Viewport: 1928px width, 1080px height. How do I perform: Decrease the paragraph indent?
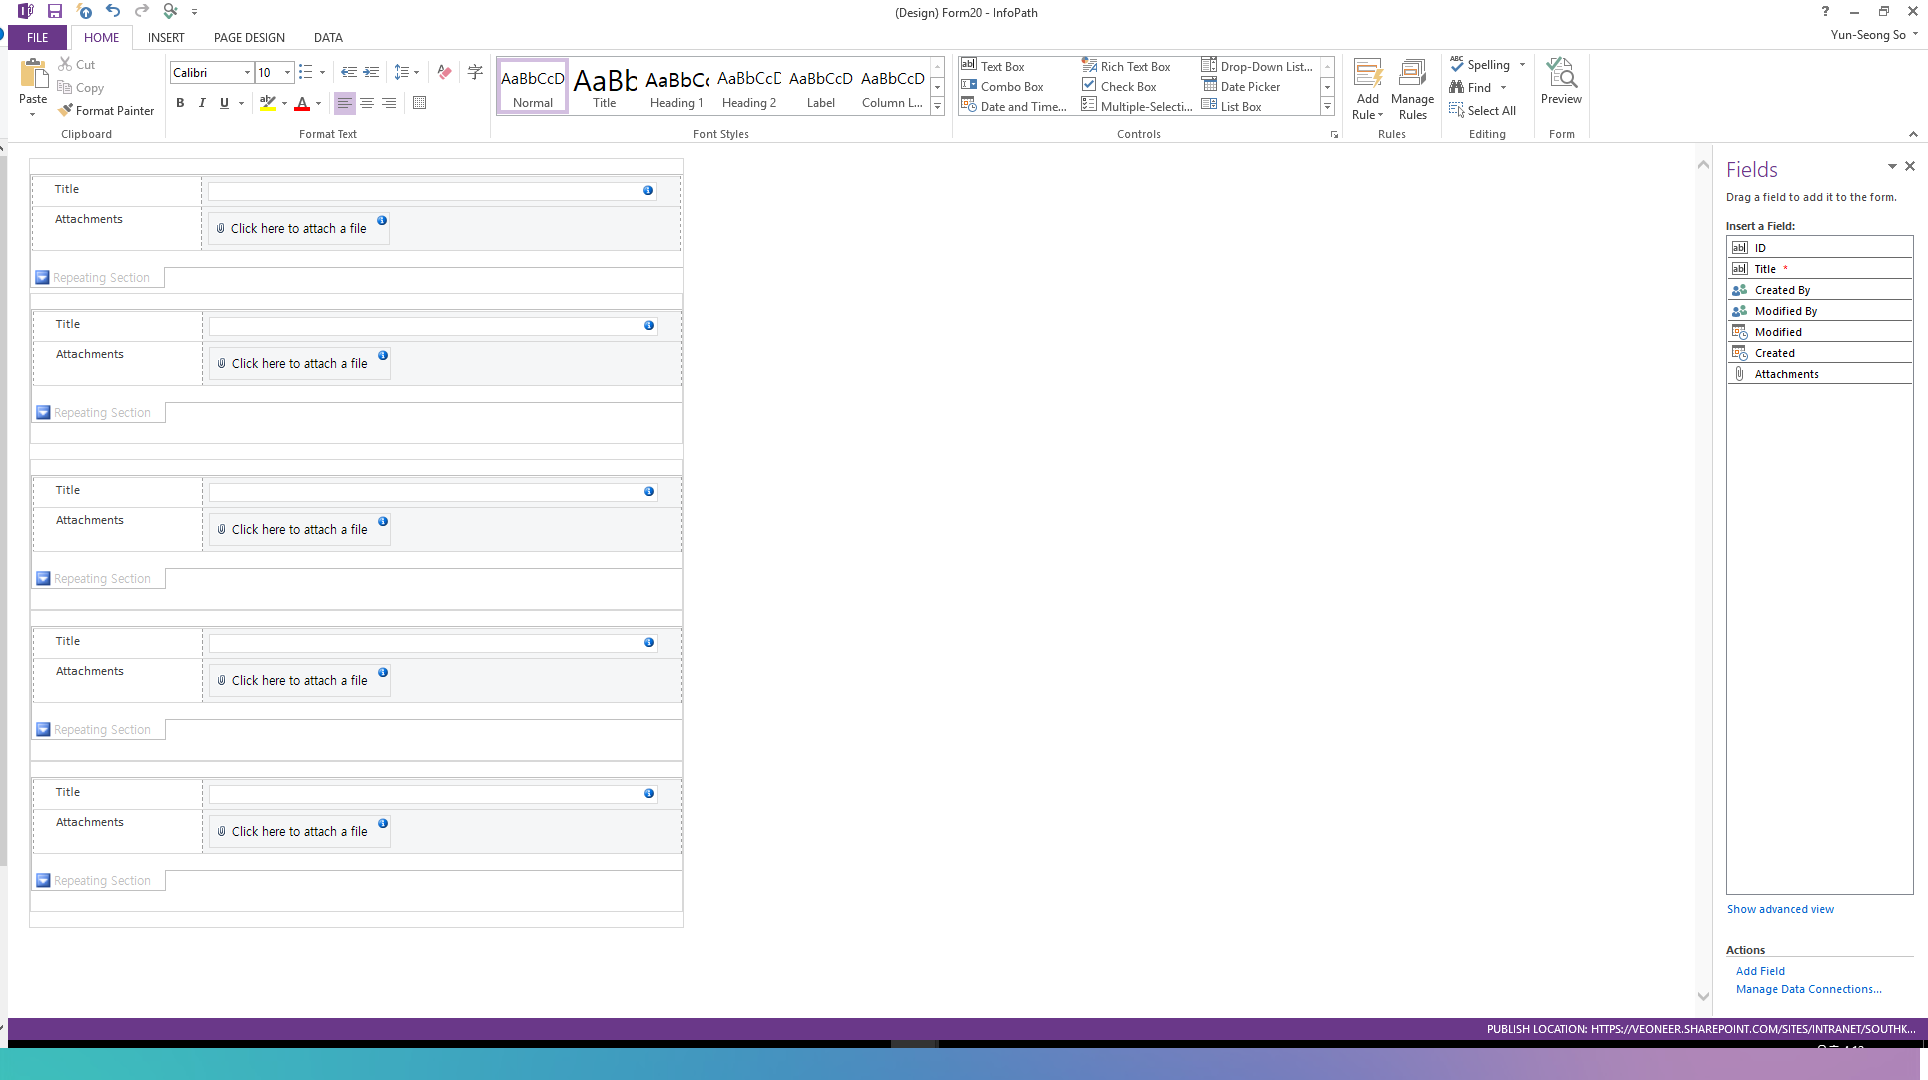(x=348, y=72)
